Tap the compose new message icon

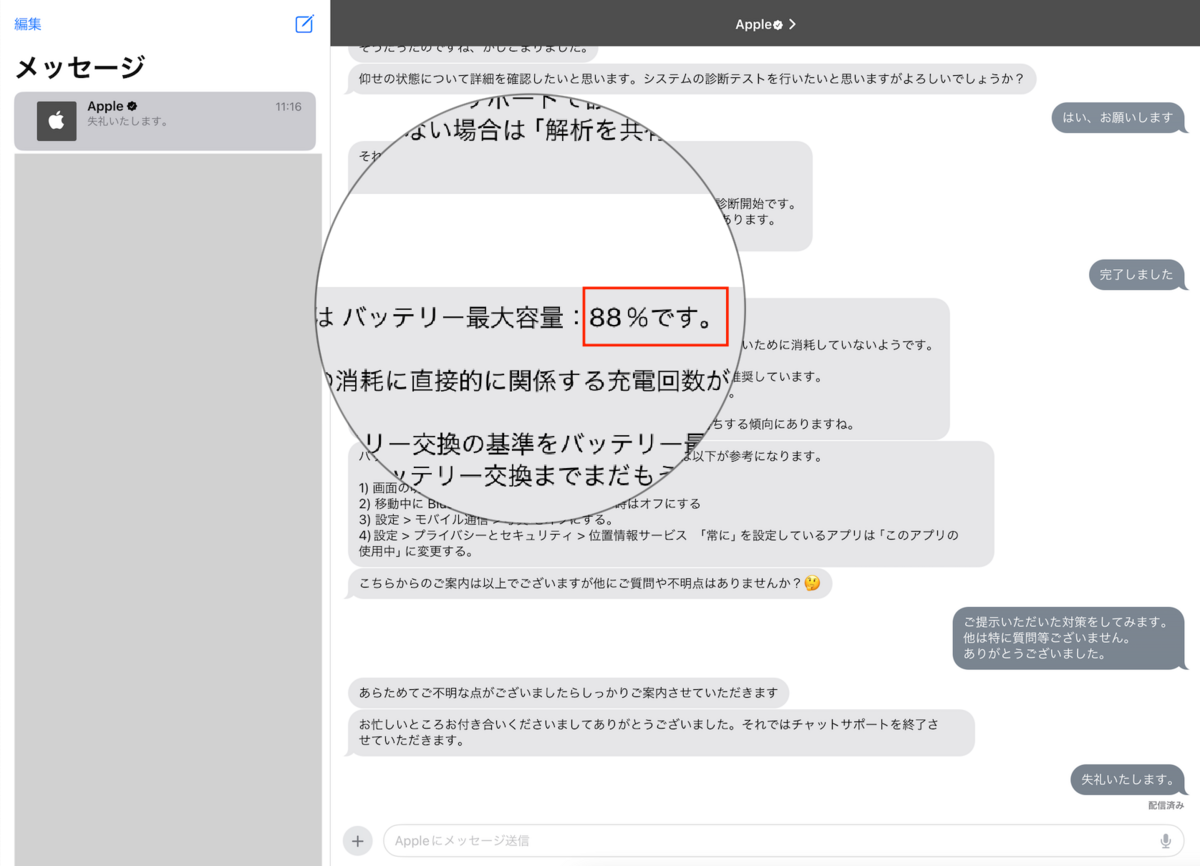pos(304,24)
